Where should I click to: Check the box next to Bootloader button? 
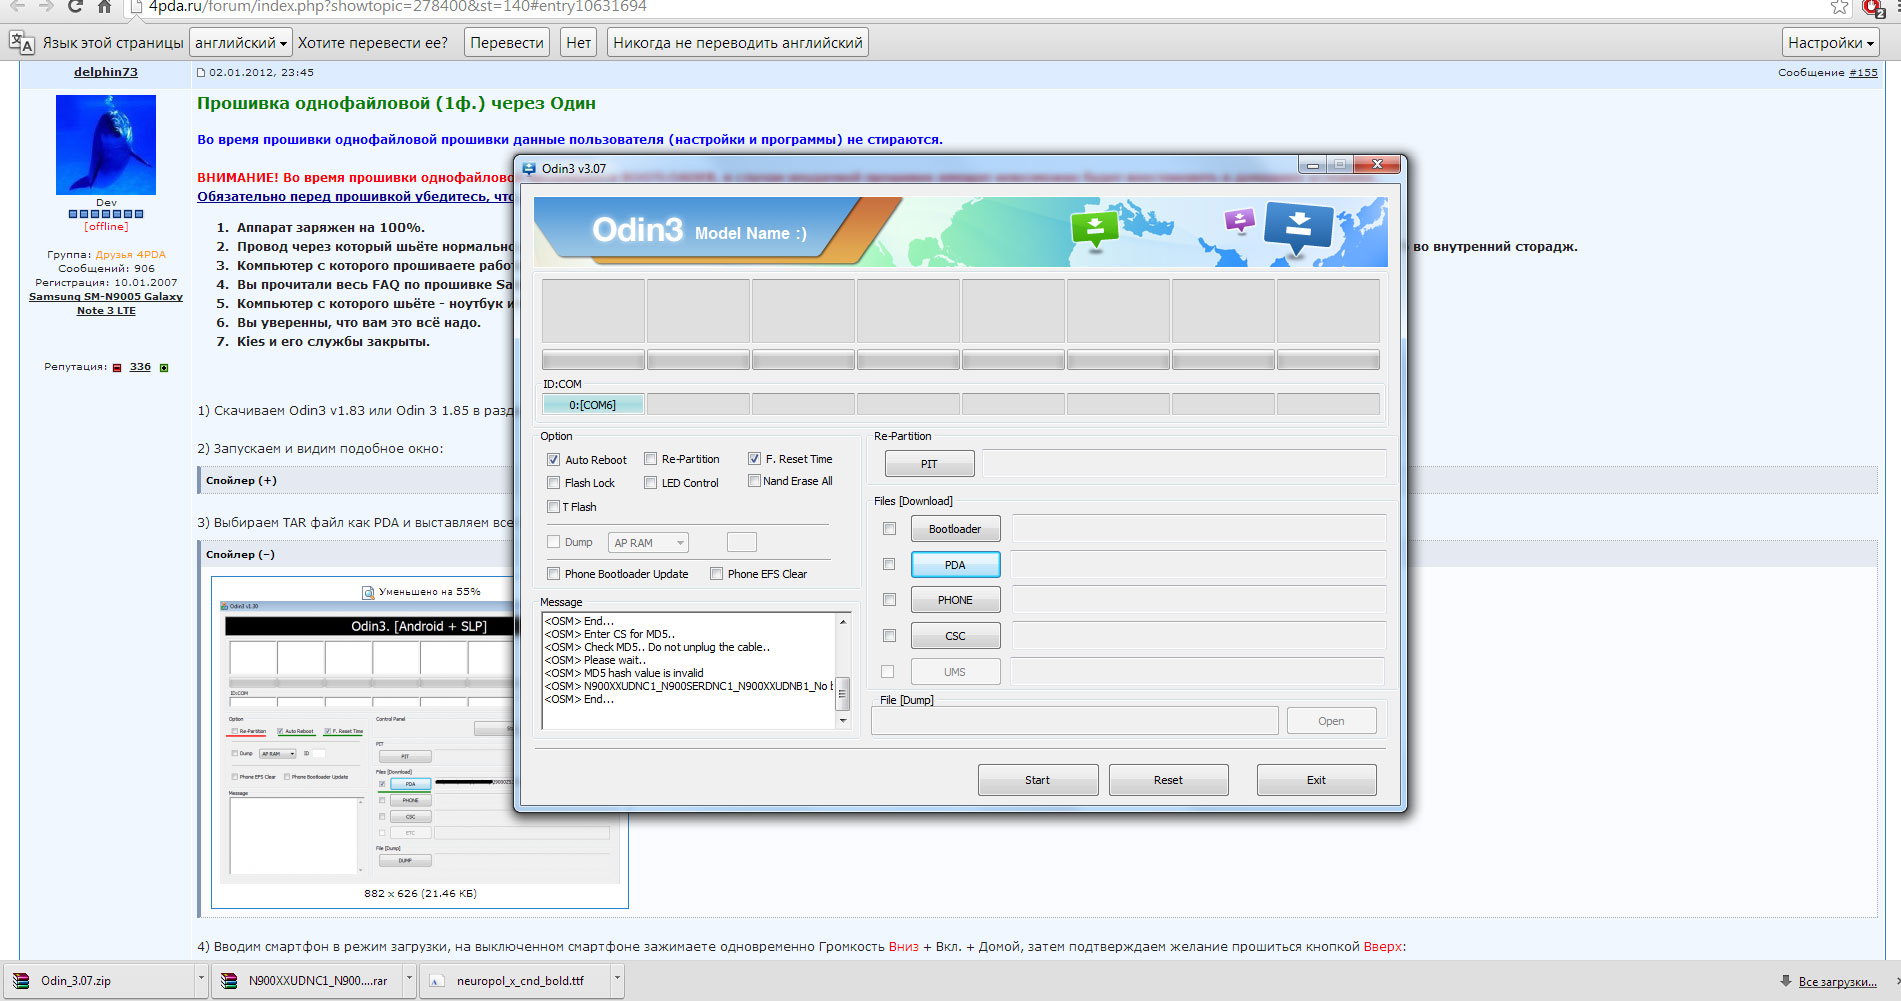pos(889,529)
